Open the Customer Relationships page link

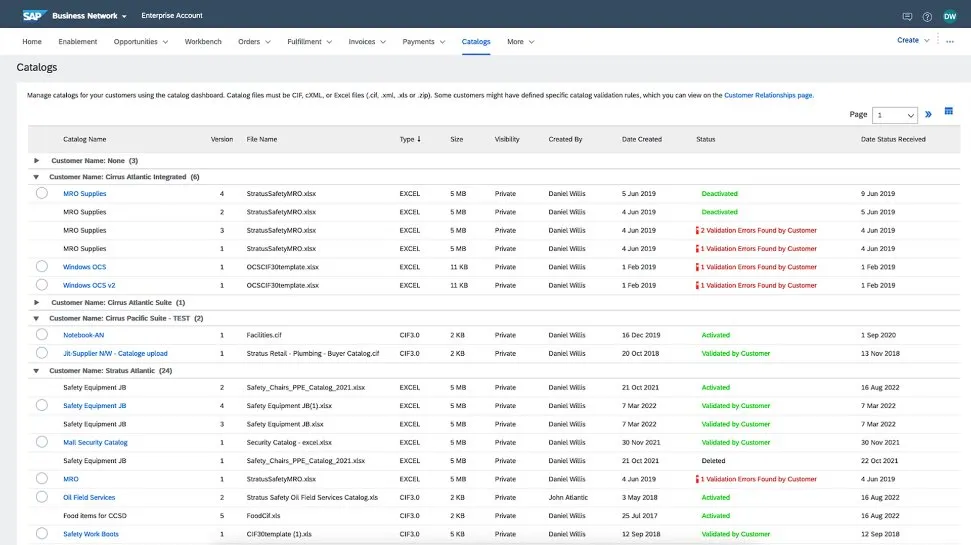pos(768,95)
